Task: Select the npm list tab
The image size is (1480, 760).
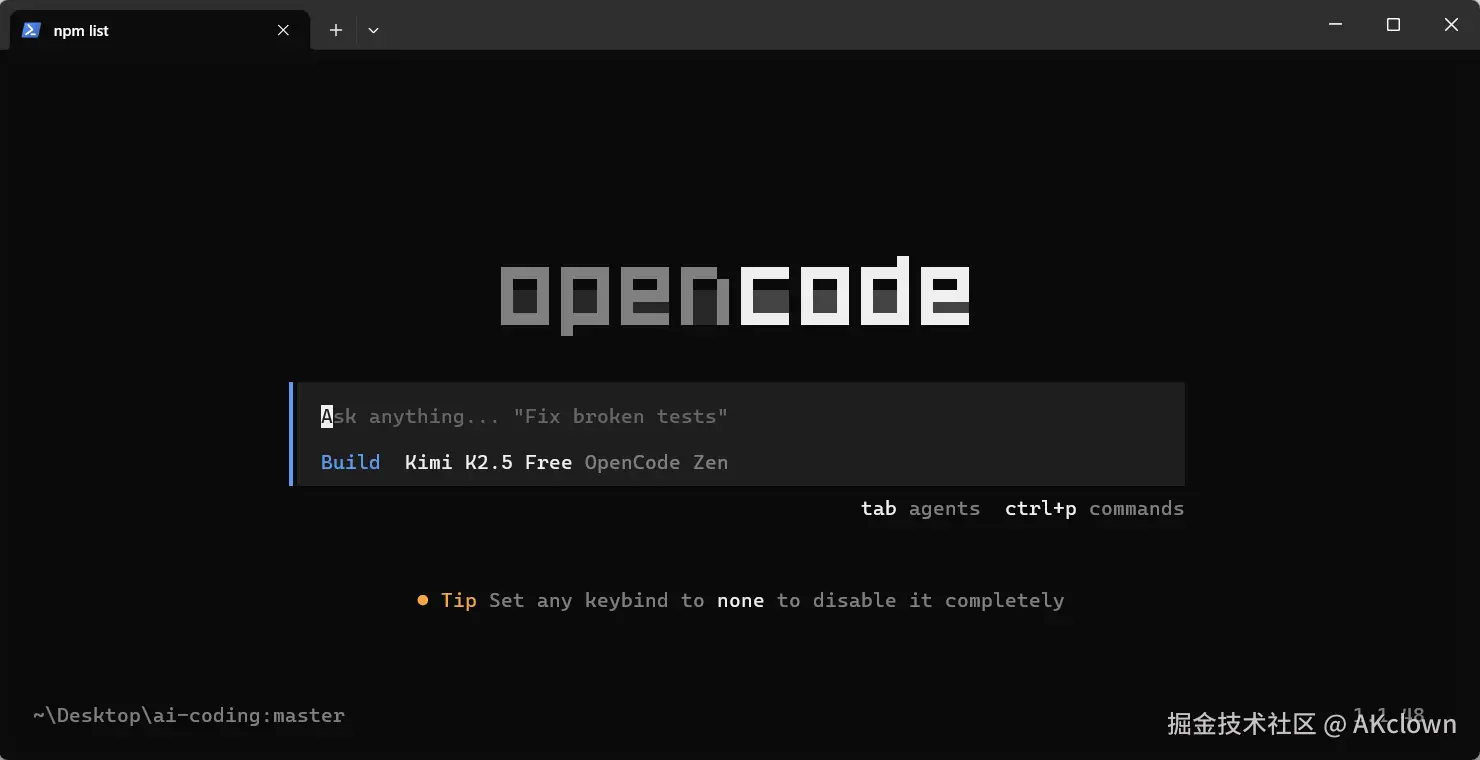Action: point(140,30)
